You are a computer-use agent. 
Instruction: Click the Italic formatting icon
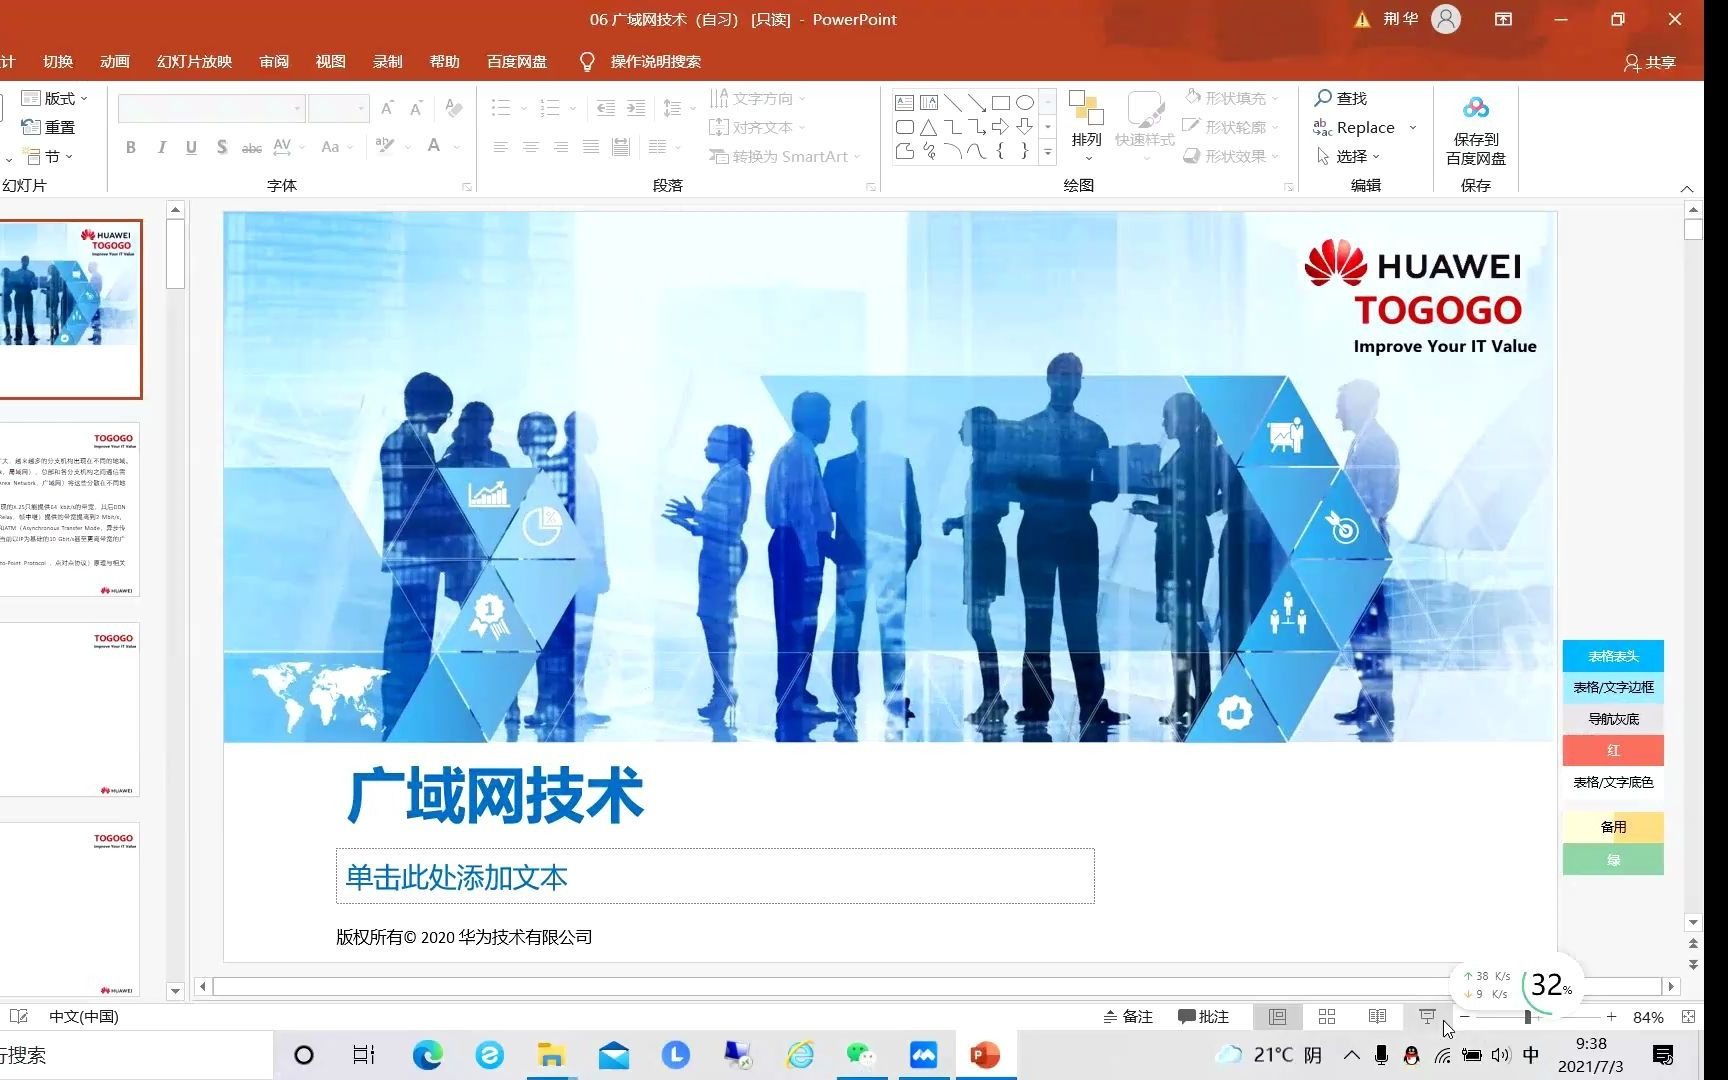161,147
